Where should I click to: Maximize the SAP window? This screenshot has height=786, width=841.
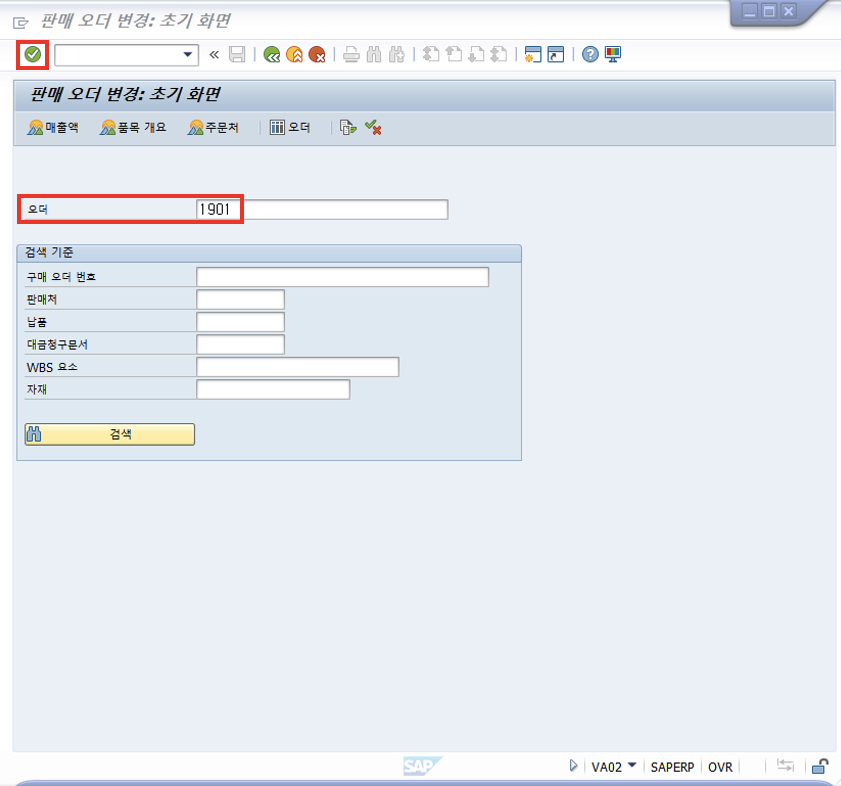pyautogui.click(x=769, y=11)
